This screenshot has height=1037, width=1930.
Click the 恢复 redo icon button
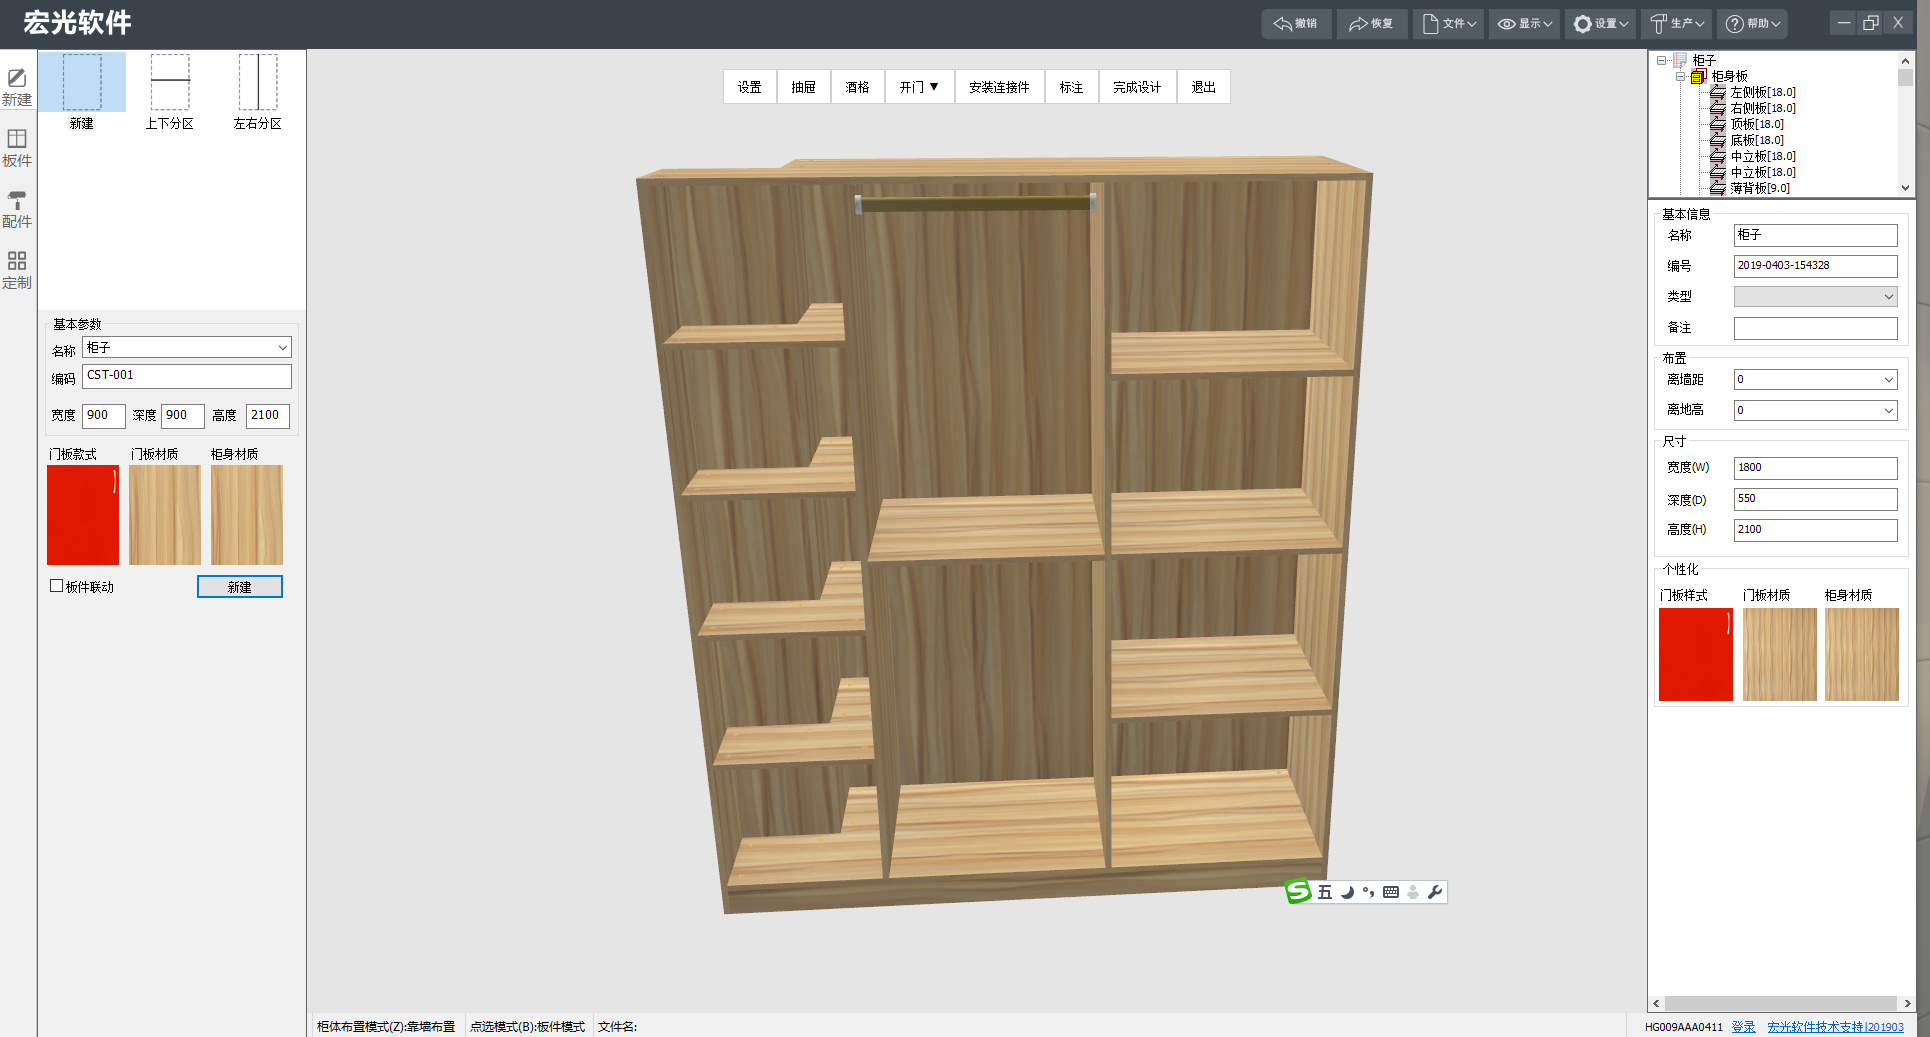[x=1371, y=24]
